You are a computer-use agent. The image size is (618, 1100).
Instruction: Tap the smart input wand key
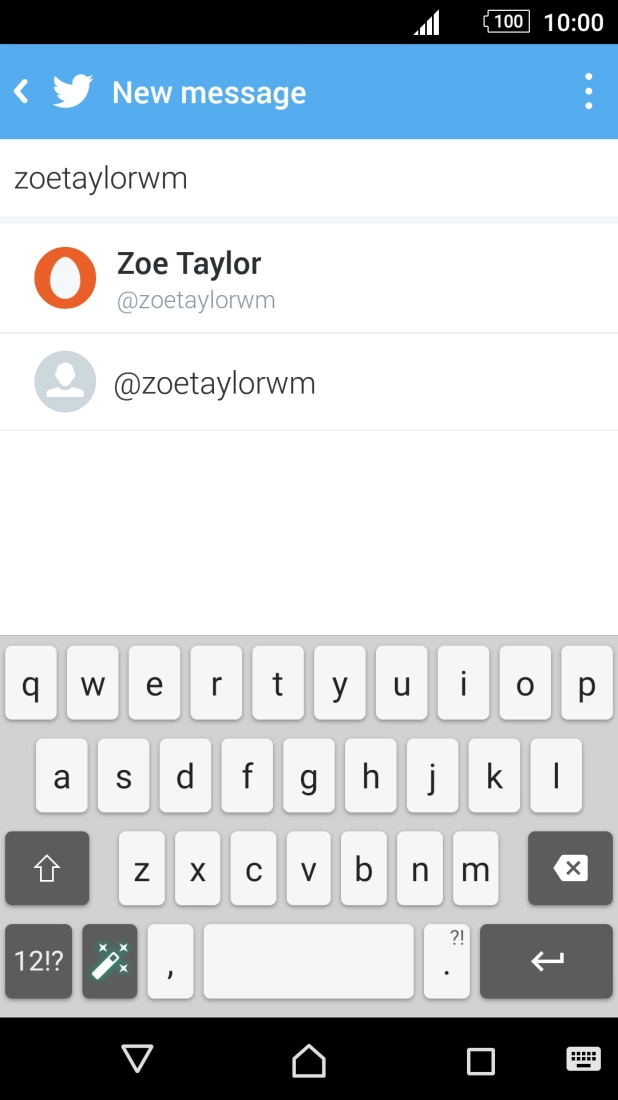109,961
